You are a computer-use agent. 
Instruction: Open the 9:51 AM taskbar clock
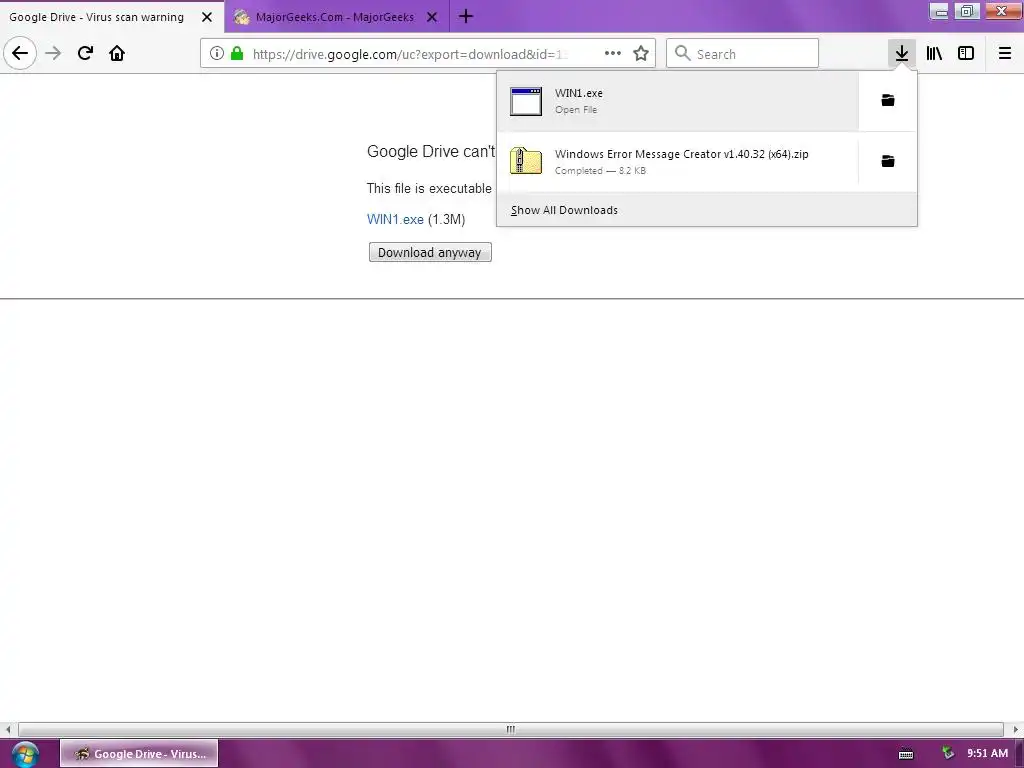tap(987, 754)
